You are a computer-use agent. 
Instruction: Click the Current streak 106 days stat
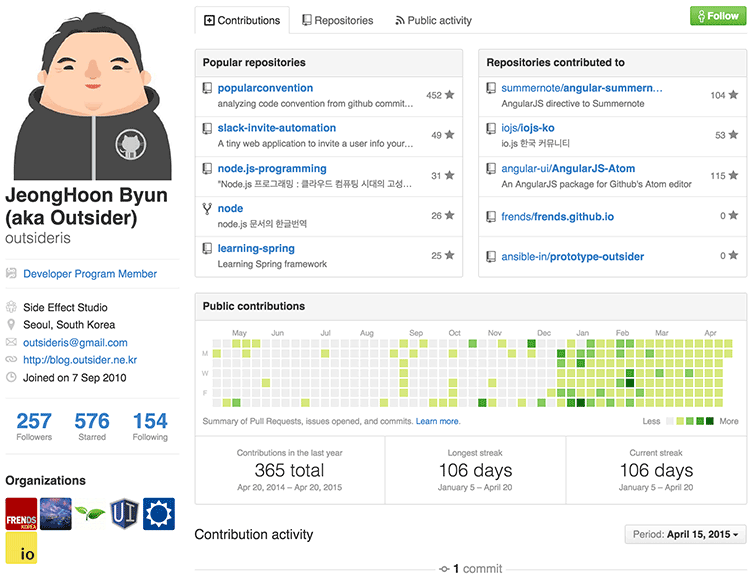coord(656,470)
